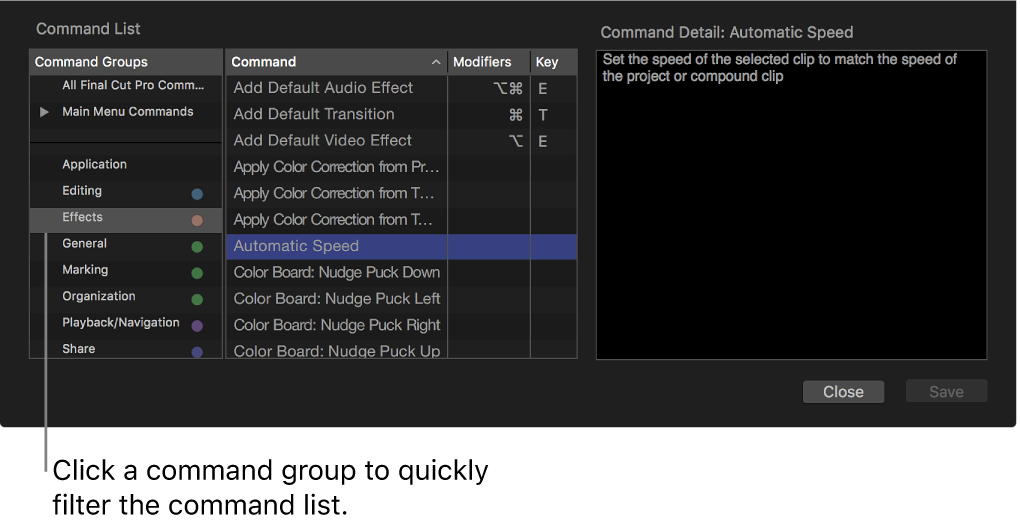Image resolution: width=1020 pixels, height=532 pixels.
Task: Click the green dot beside Organization
Action: (x=197, y=299)
